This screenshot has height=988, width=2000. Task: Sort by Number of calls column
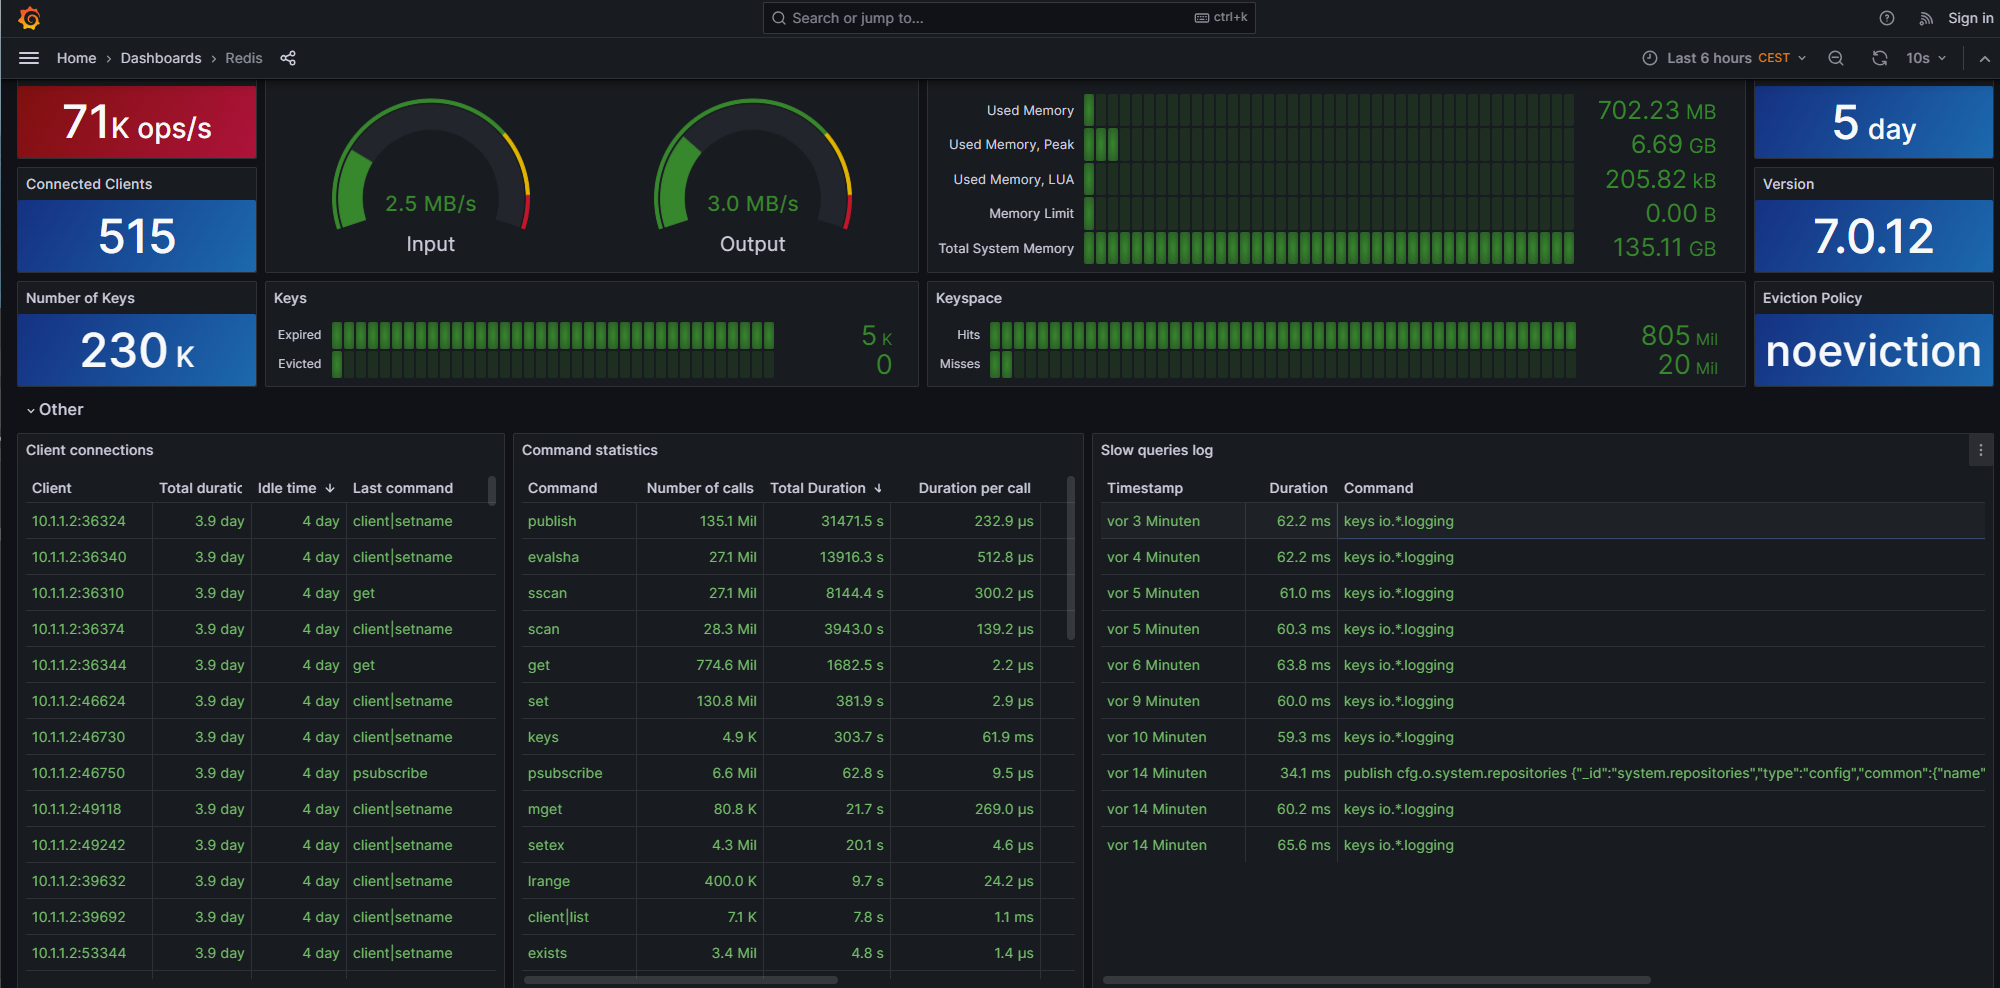click(x=699, y=488)
